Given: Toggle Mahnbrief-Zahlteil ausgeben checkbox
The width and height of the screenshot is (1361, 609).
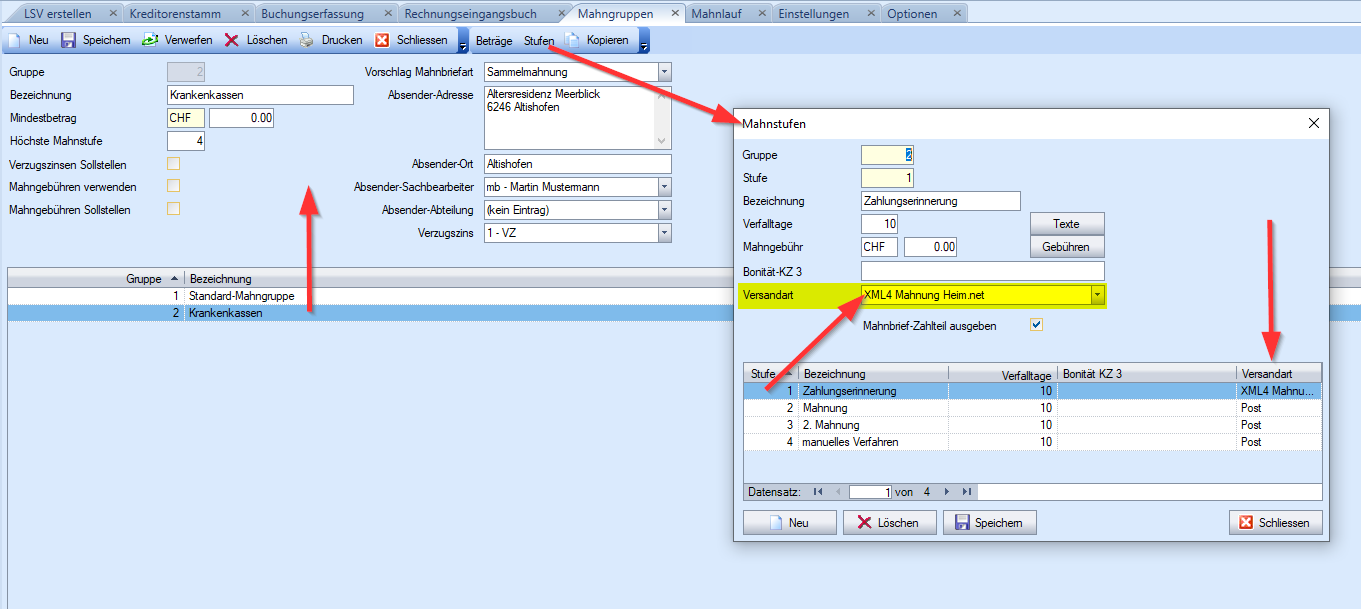Looking at the screenshot, I should pyautogui.click(x=1036, y=325).
